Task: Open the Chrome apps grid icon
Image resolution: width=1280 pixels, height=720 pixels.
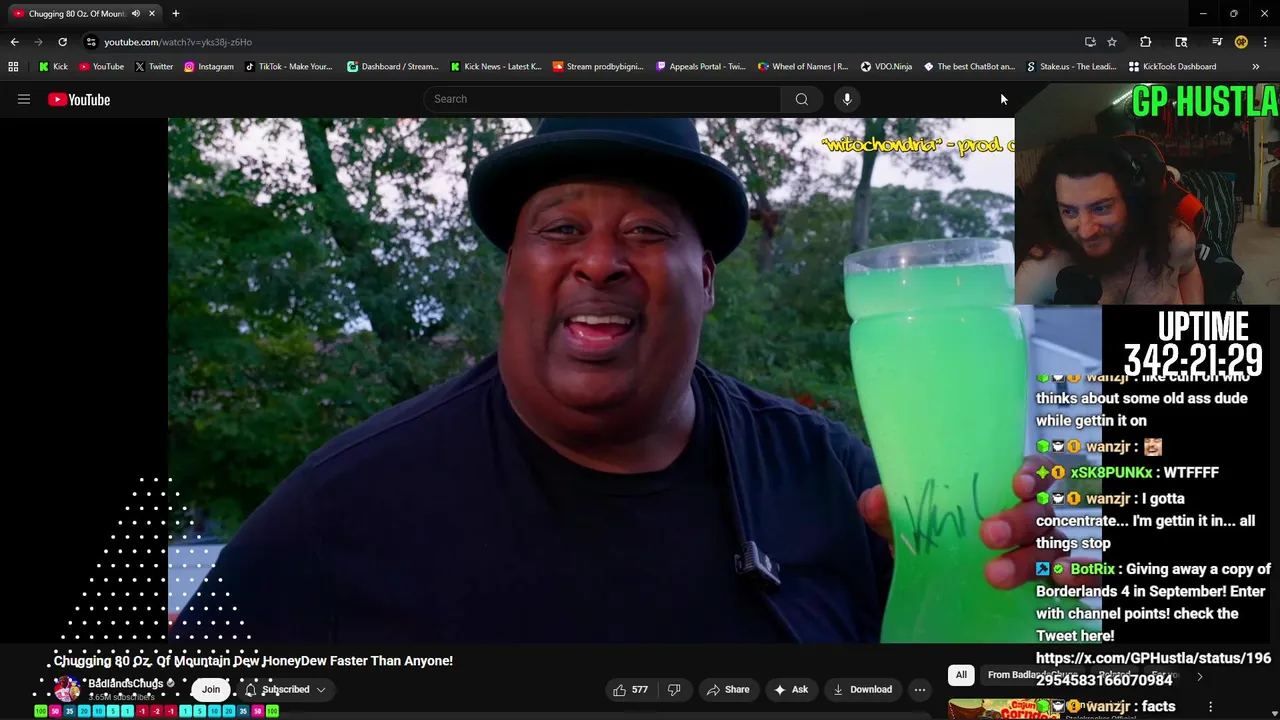Action: 13,67
